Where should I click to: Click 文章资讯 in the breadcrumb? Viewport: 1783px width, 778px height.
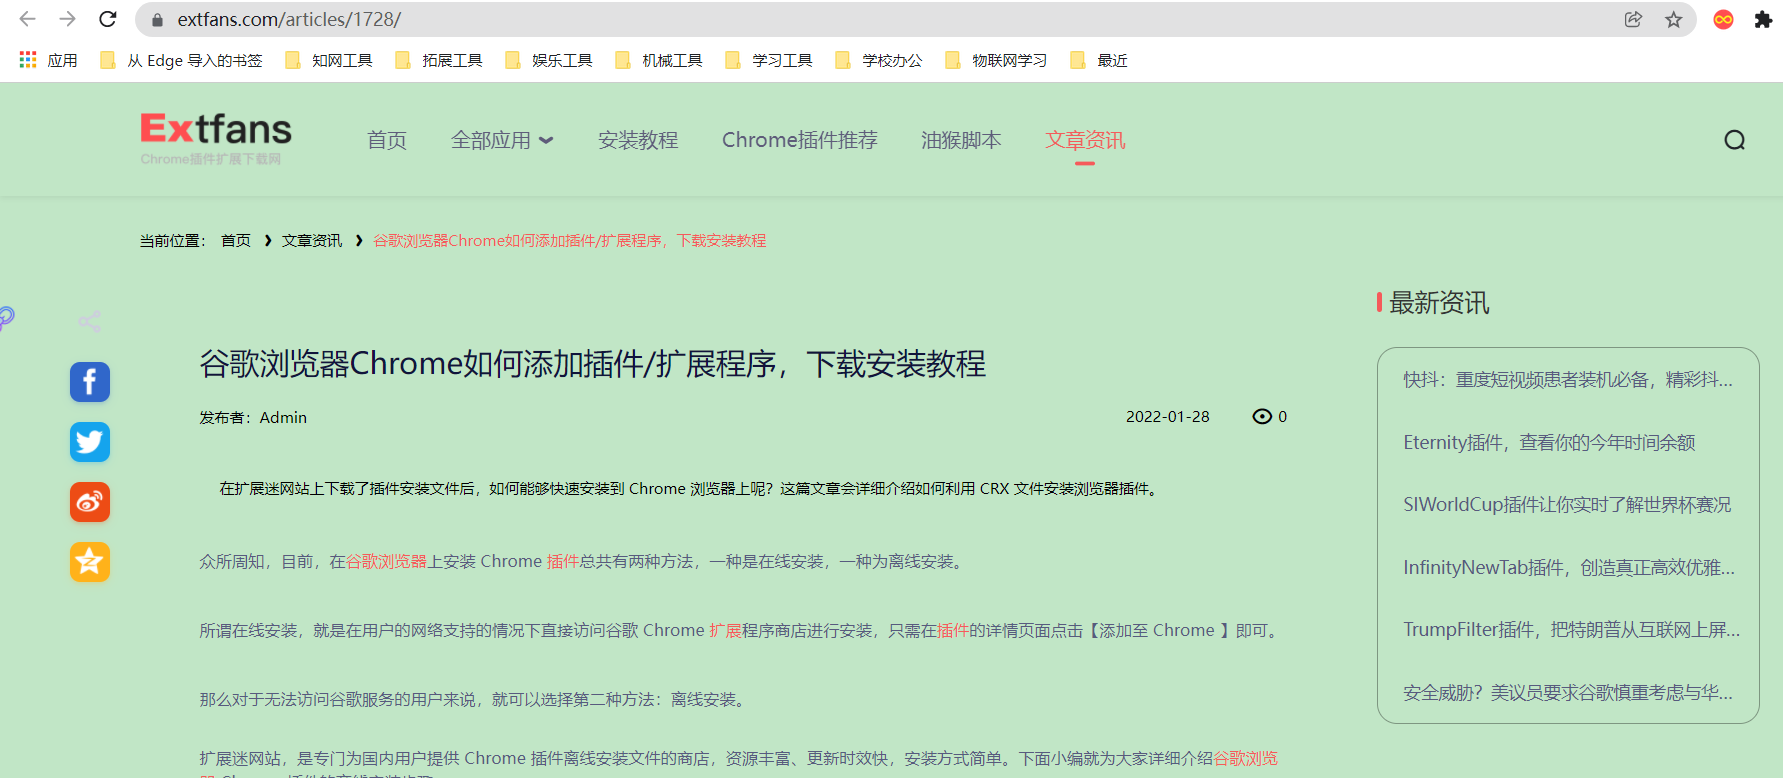[312, 240]
